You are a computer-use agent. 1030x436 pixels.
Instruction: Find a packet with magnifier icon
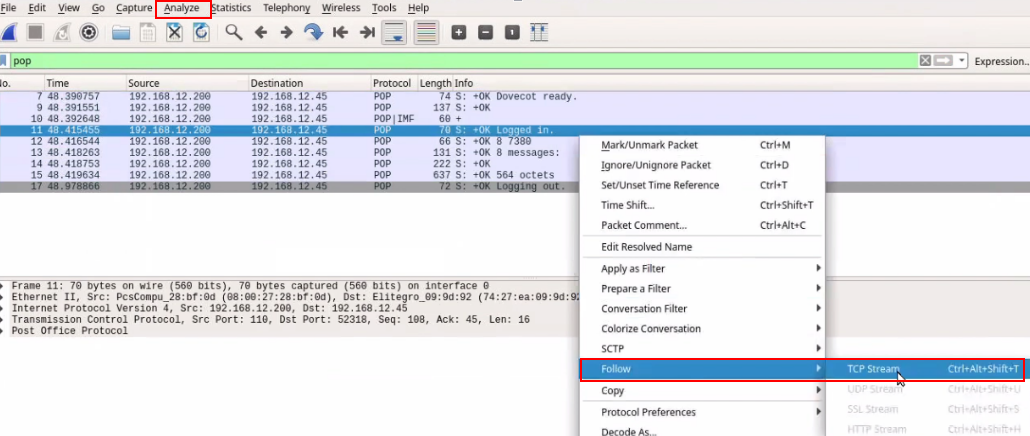[234, 32]
